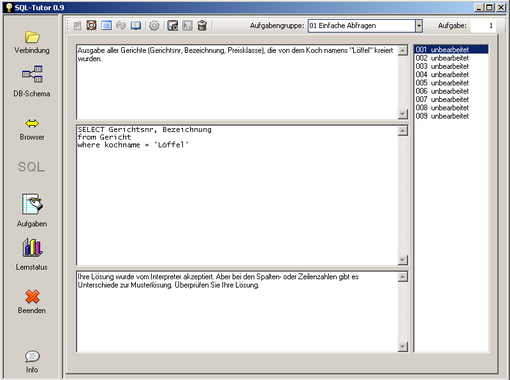This screenshot has width=510, height=380.
Task: Click the open book toolbar icon
Action: (x=136, y=25)
